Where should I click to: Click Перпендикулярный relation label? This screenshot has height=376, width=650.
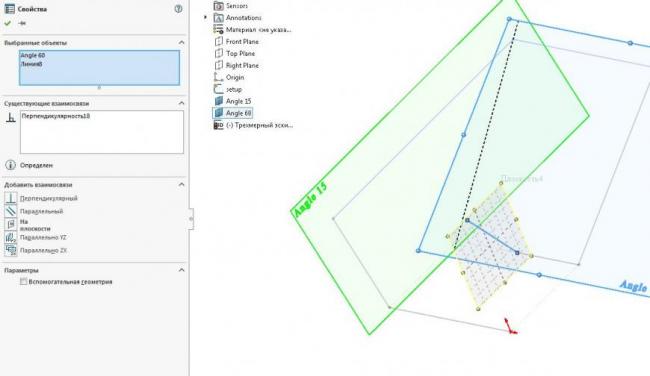pyautogui.click(x=49, y=198)
